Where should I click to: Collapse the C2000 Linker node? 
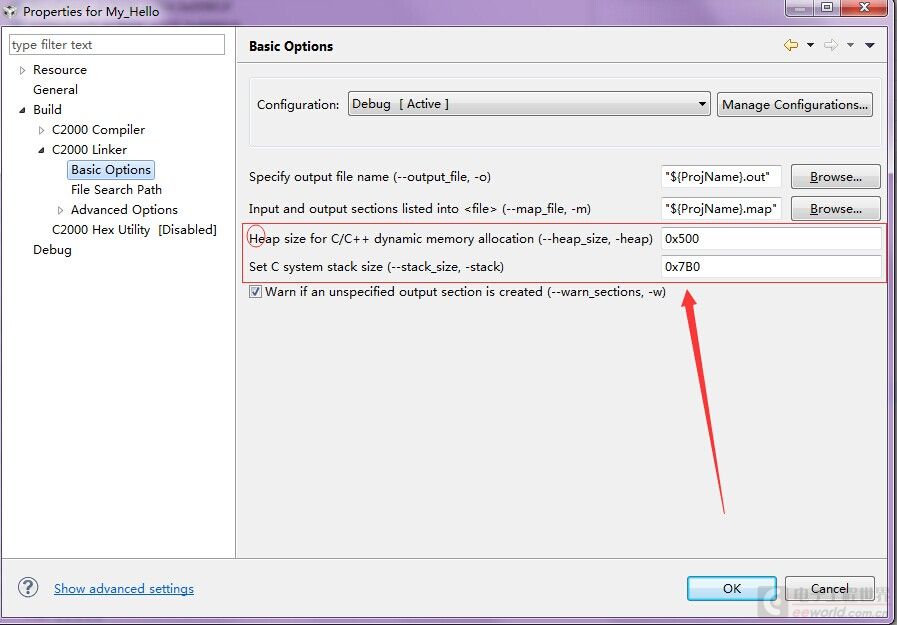tap(41, 150)
